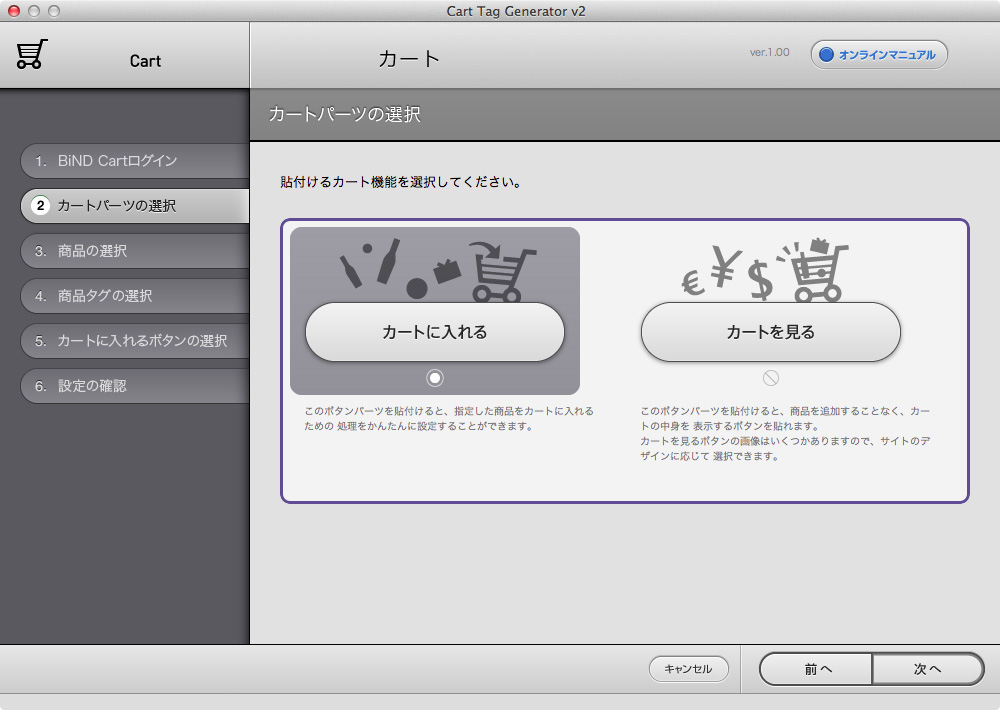Proceed with the 次へ button

[x=928, y=669]
